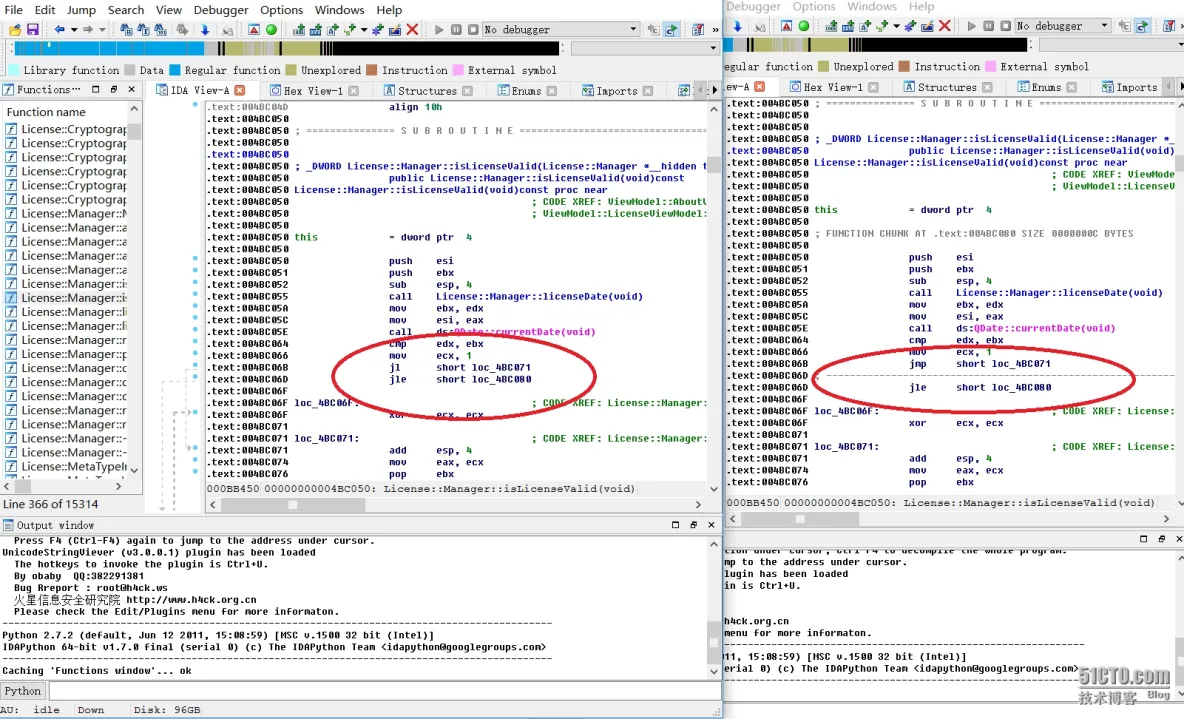Screen dimensions: 1184x719
Task: Open the Options menu in right window
Action: point(814,6)
